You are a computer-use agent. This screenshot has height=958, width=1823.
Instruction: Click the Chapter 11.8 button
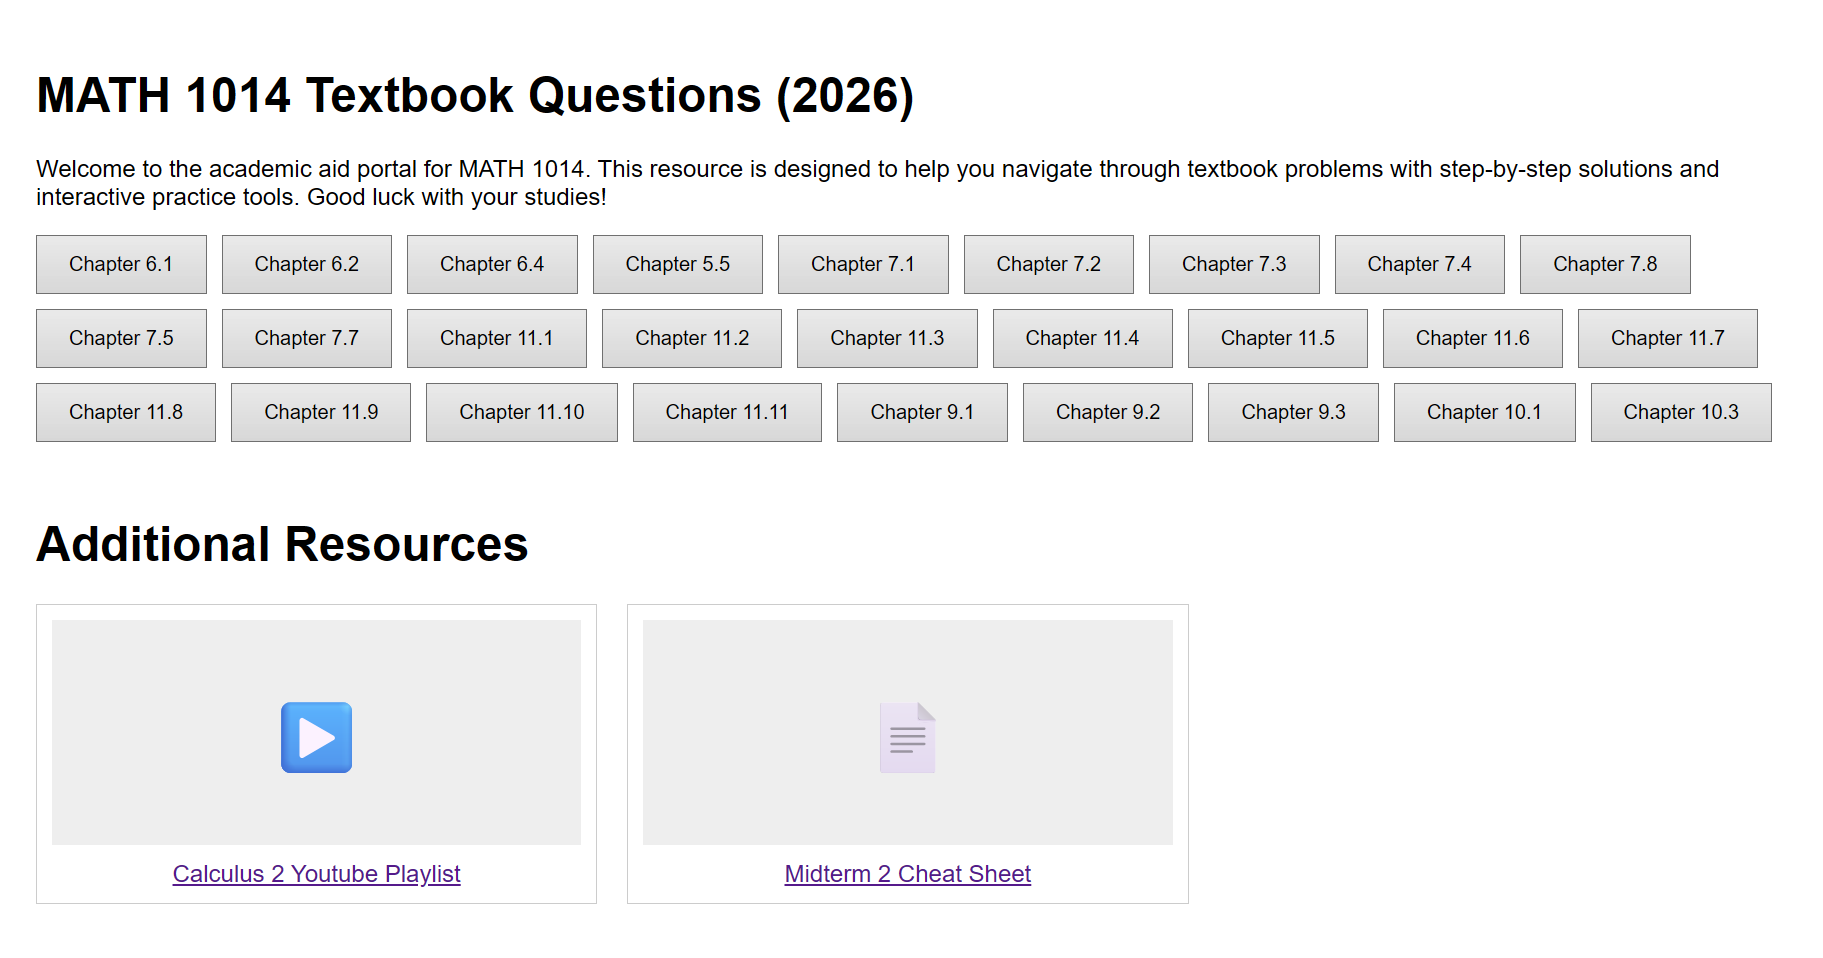pos(125,412)
